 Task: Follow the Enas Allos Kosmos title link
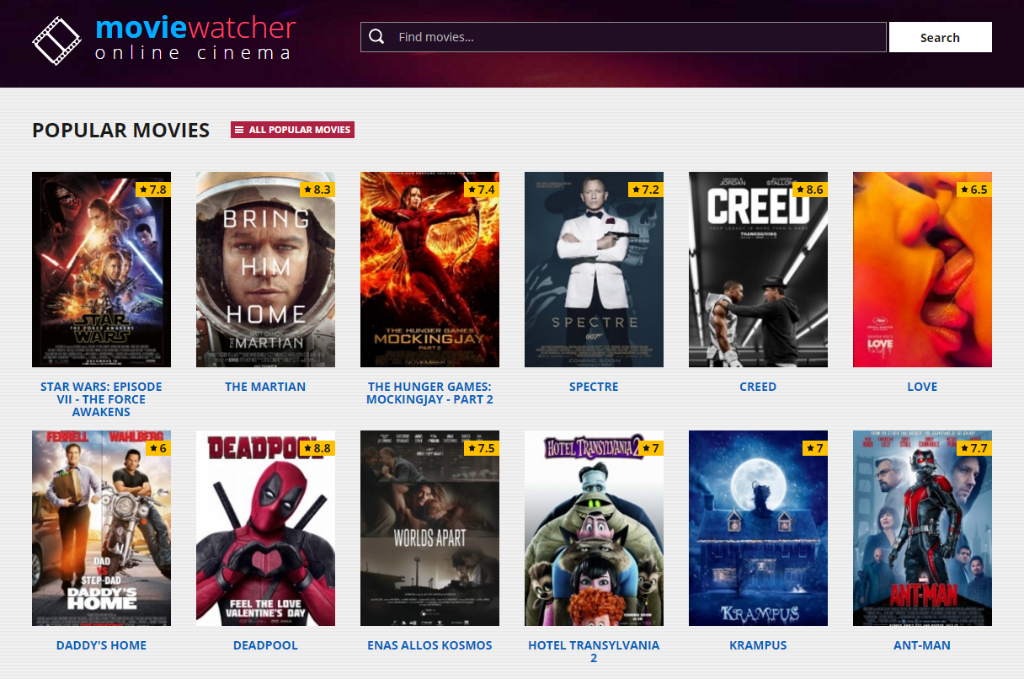click(430, 645)
